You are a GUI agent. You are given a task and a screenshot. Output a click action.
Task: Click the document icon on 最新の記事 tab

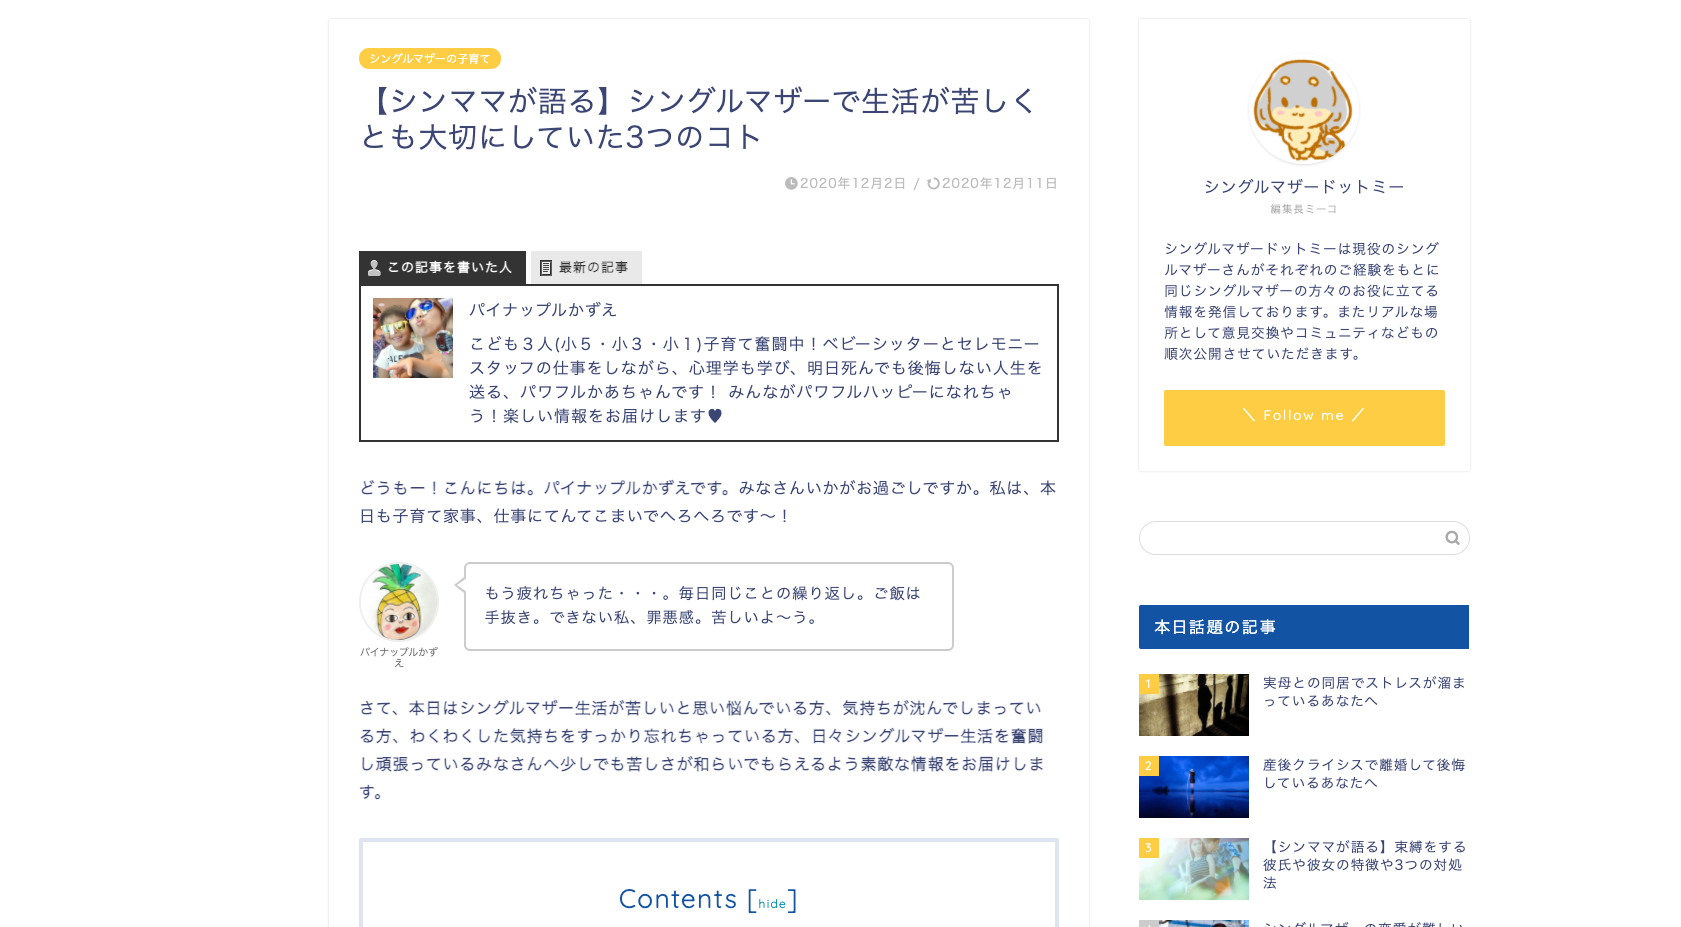pos(546,268)
